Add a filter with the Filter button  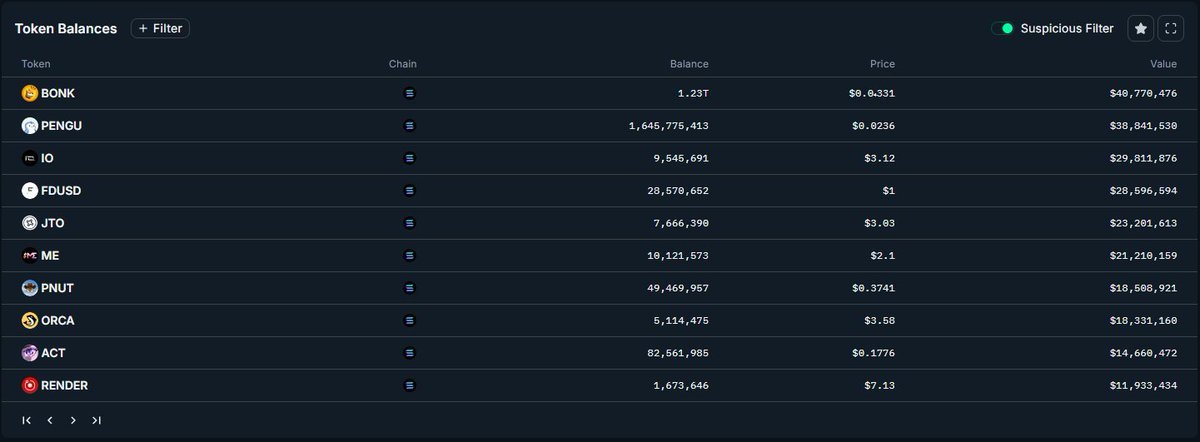[160, 28]
